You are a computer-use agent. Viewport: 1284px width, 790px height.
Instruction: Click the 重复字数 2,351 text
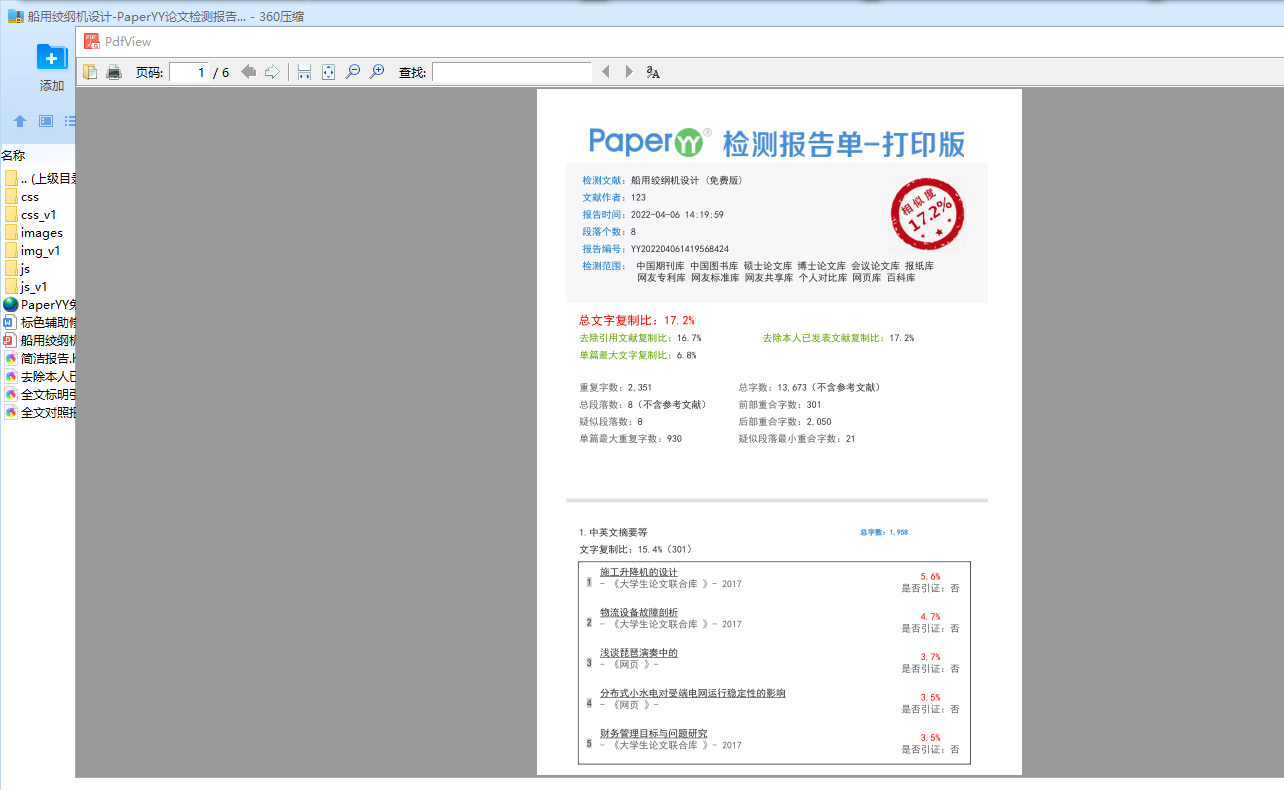tap(616, 387)
